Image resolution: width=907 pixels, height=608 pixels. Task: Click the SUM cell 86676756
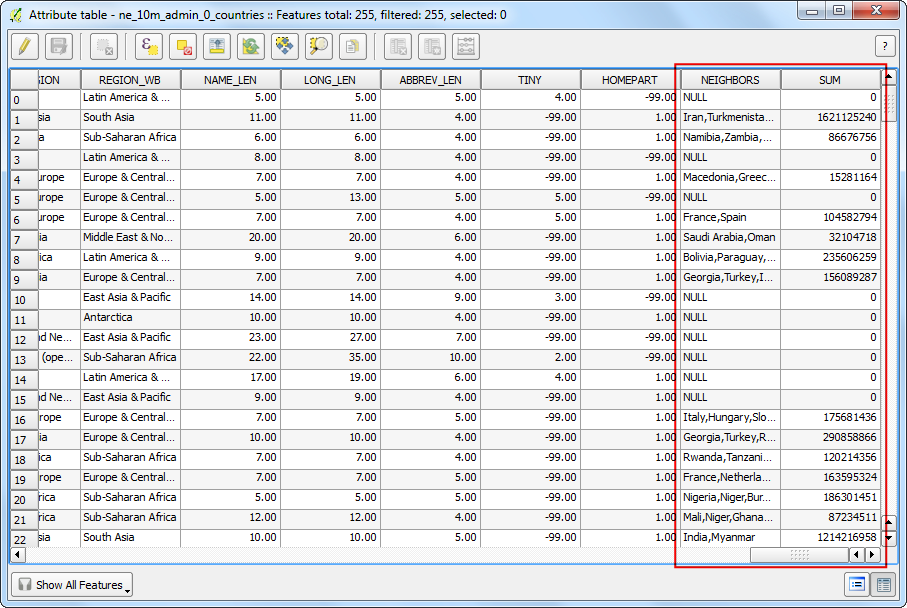click(x=830, y=137)
